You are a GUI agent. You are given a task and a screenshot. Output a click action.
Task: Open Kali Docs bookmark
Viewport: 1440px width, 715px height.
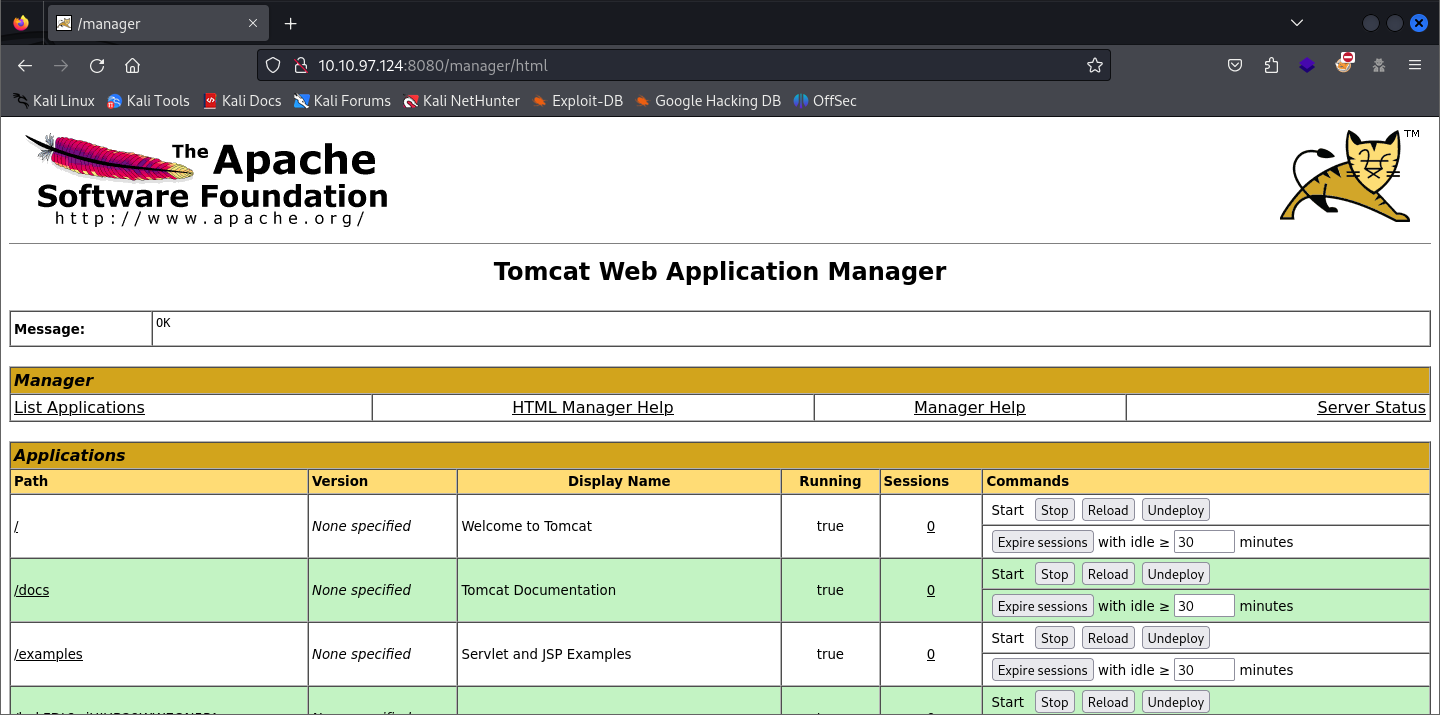pos(242,101)
